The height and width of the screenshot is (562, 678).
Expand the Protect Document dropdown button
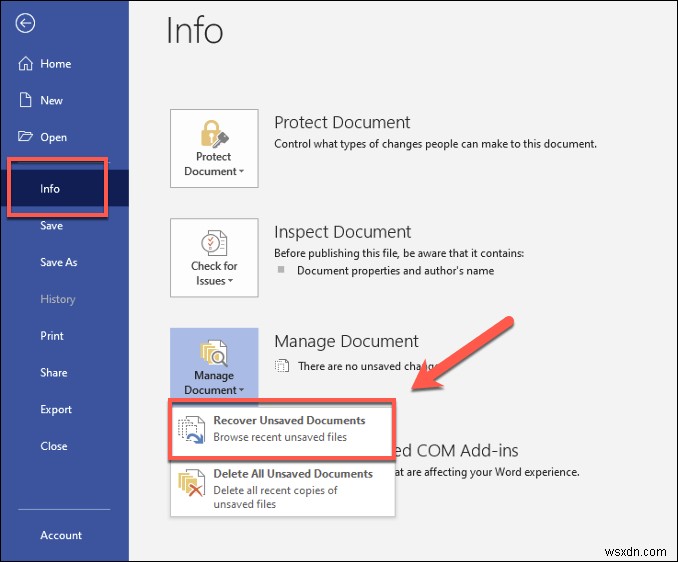coord(214,148)
